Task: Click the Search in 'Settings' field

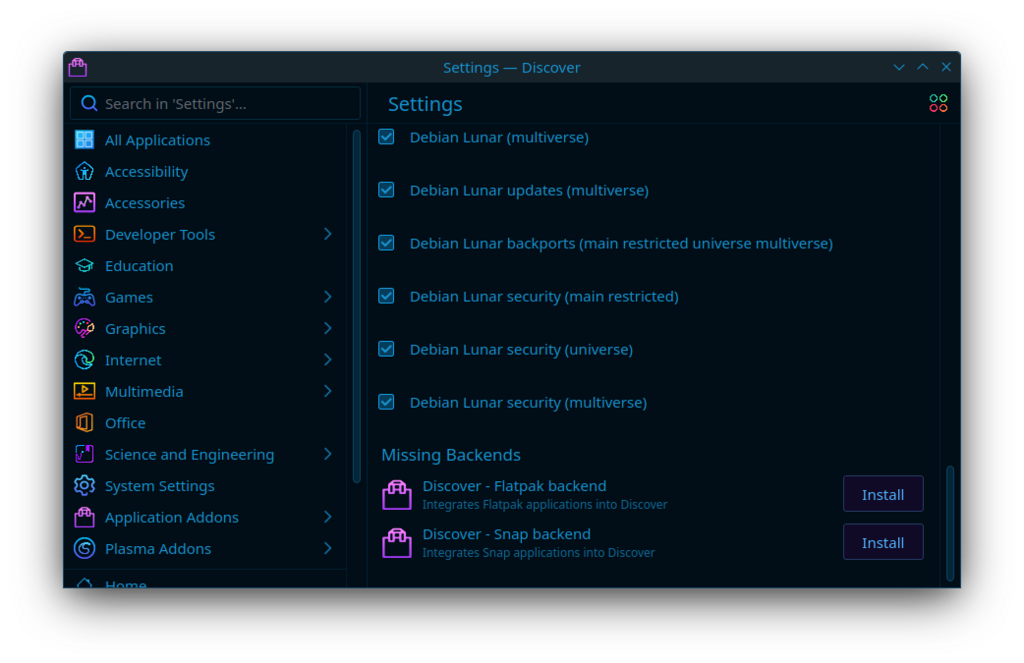Action: (x=215, y=104)
